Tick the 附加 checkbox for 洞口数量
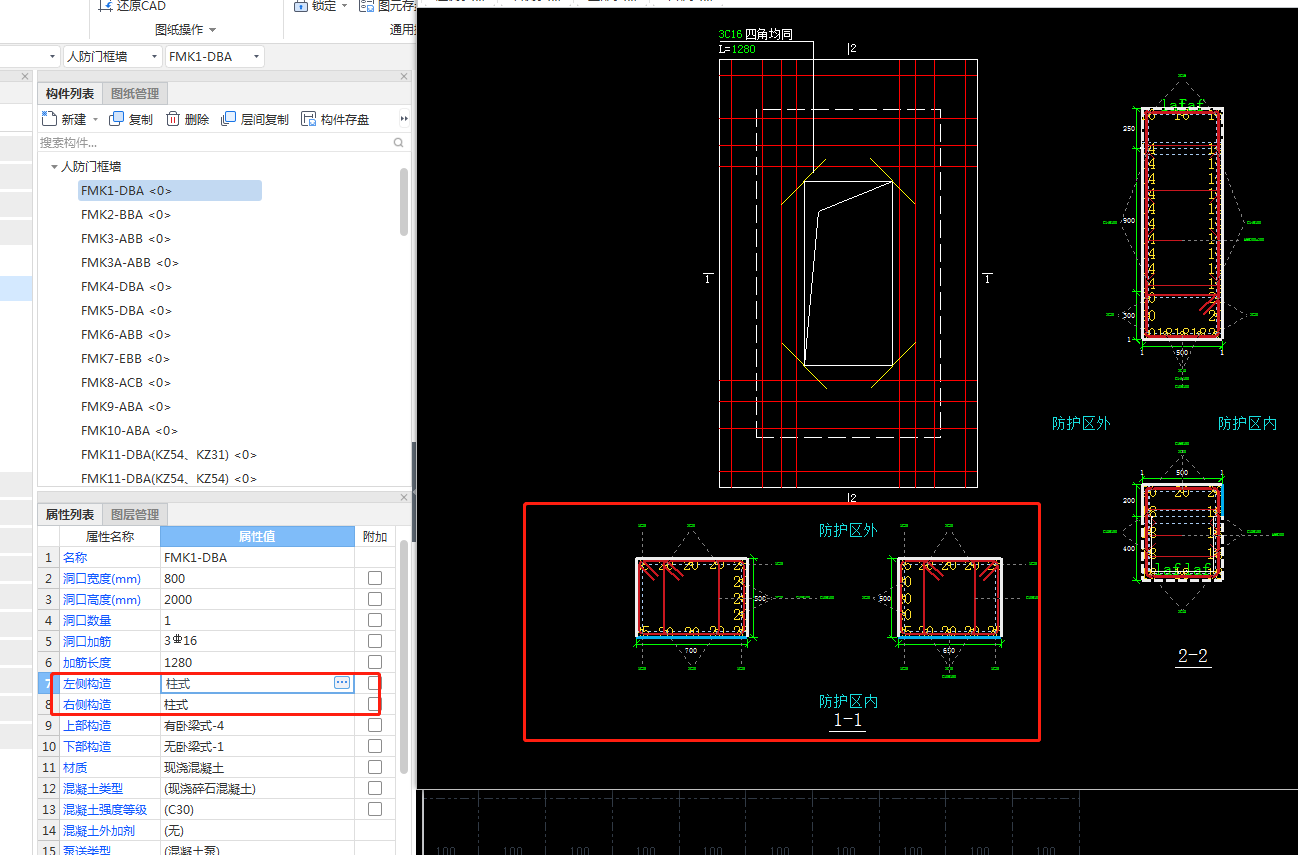Image resolution: width=1298 pixels, height=855 pixels. 375,620
